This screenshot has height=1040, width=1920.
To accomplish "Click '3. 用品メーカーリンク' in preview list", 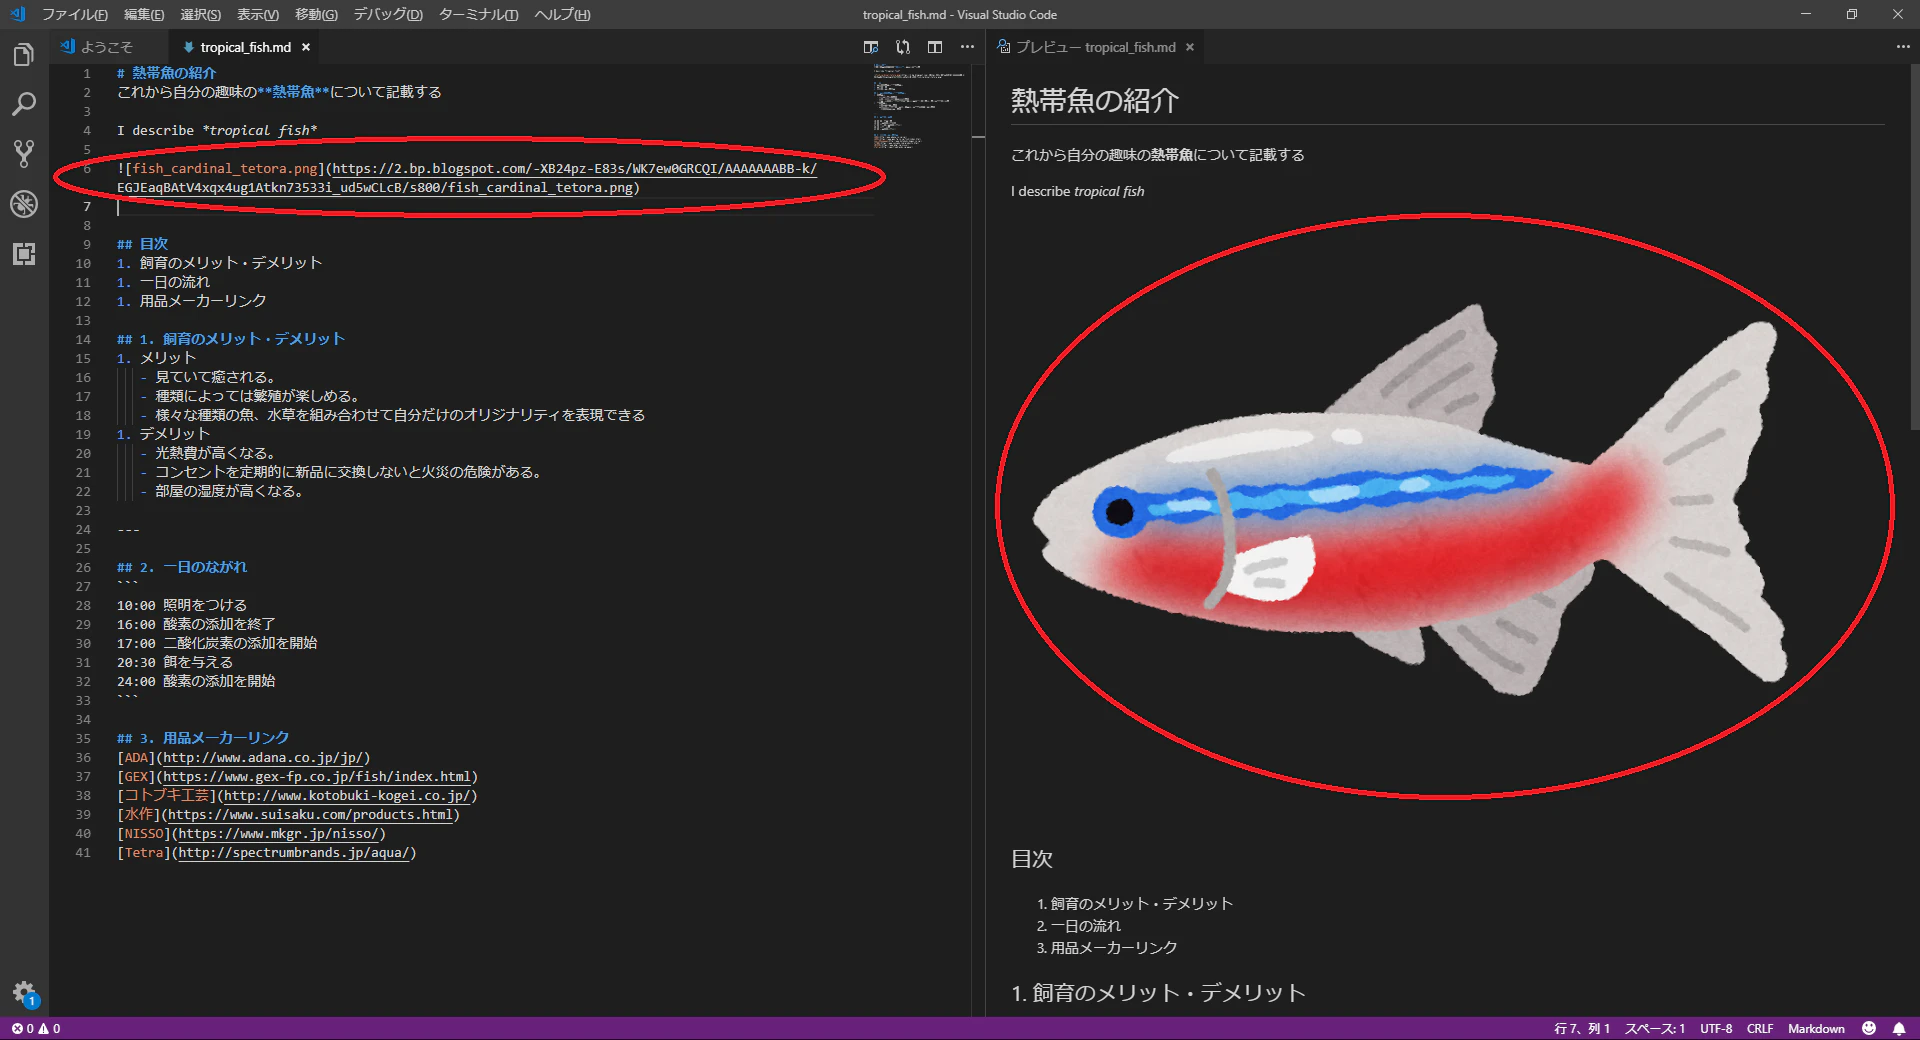I will (x=1107, y=948).
